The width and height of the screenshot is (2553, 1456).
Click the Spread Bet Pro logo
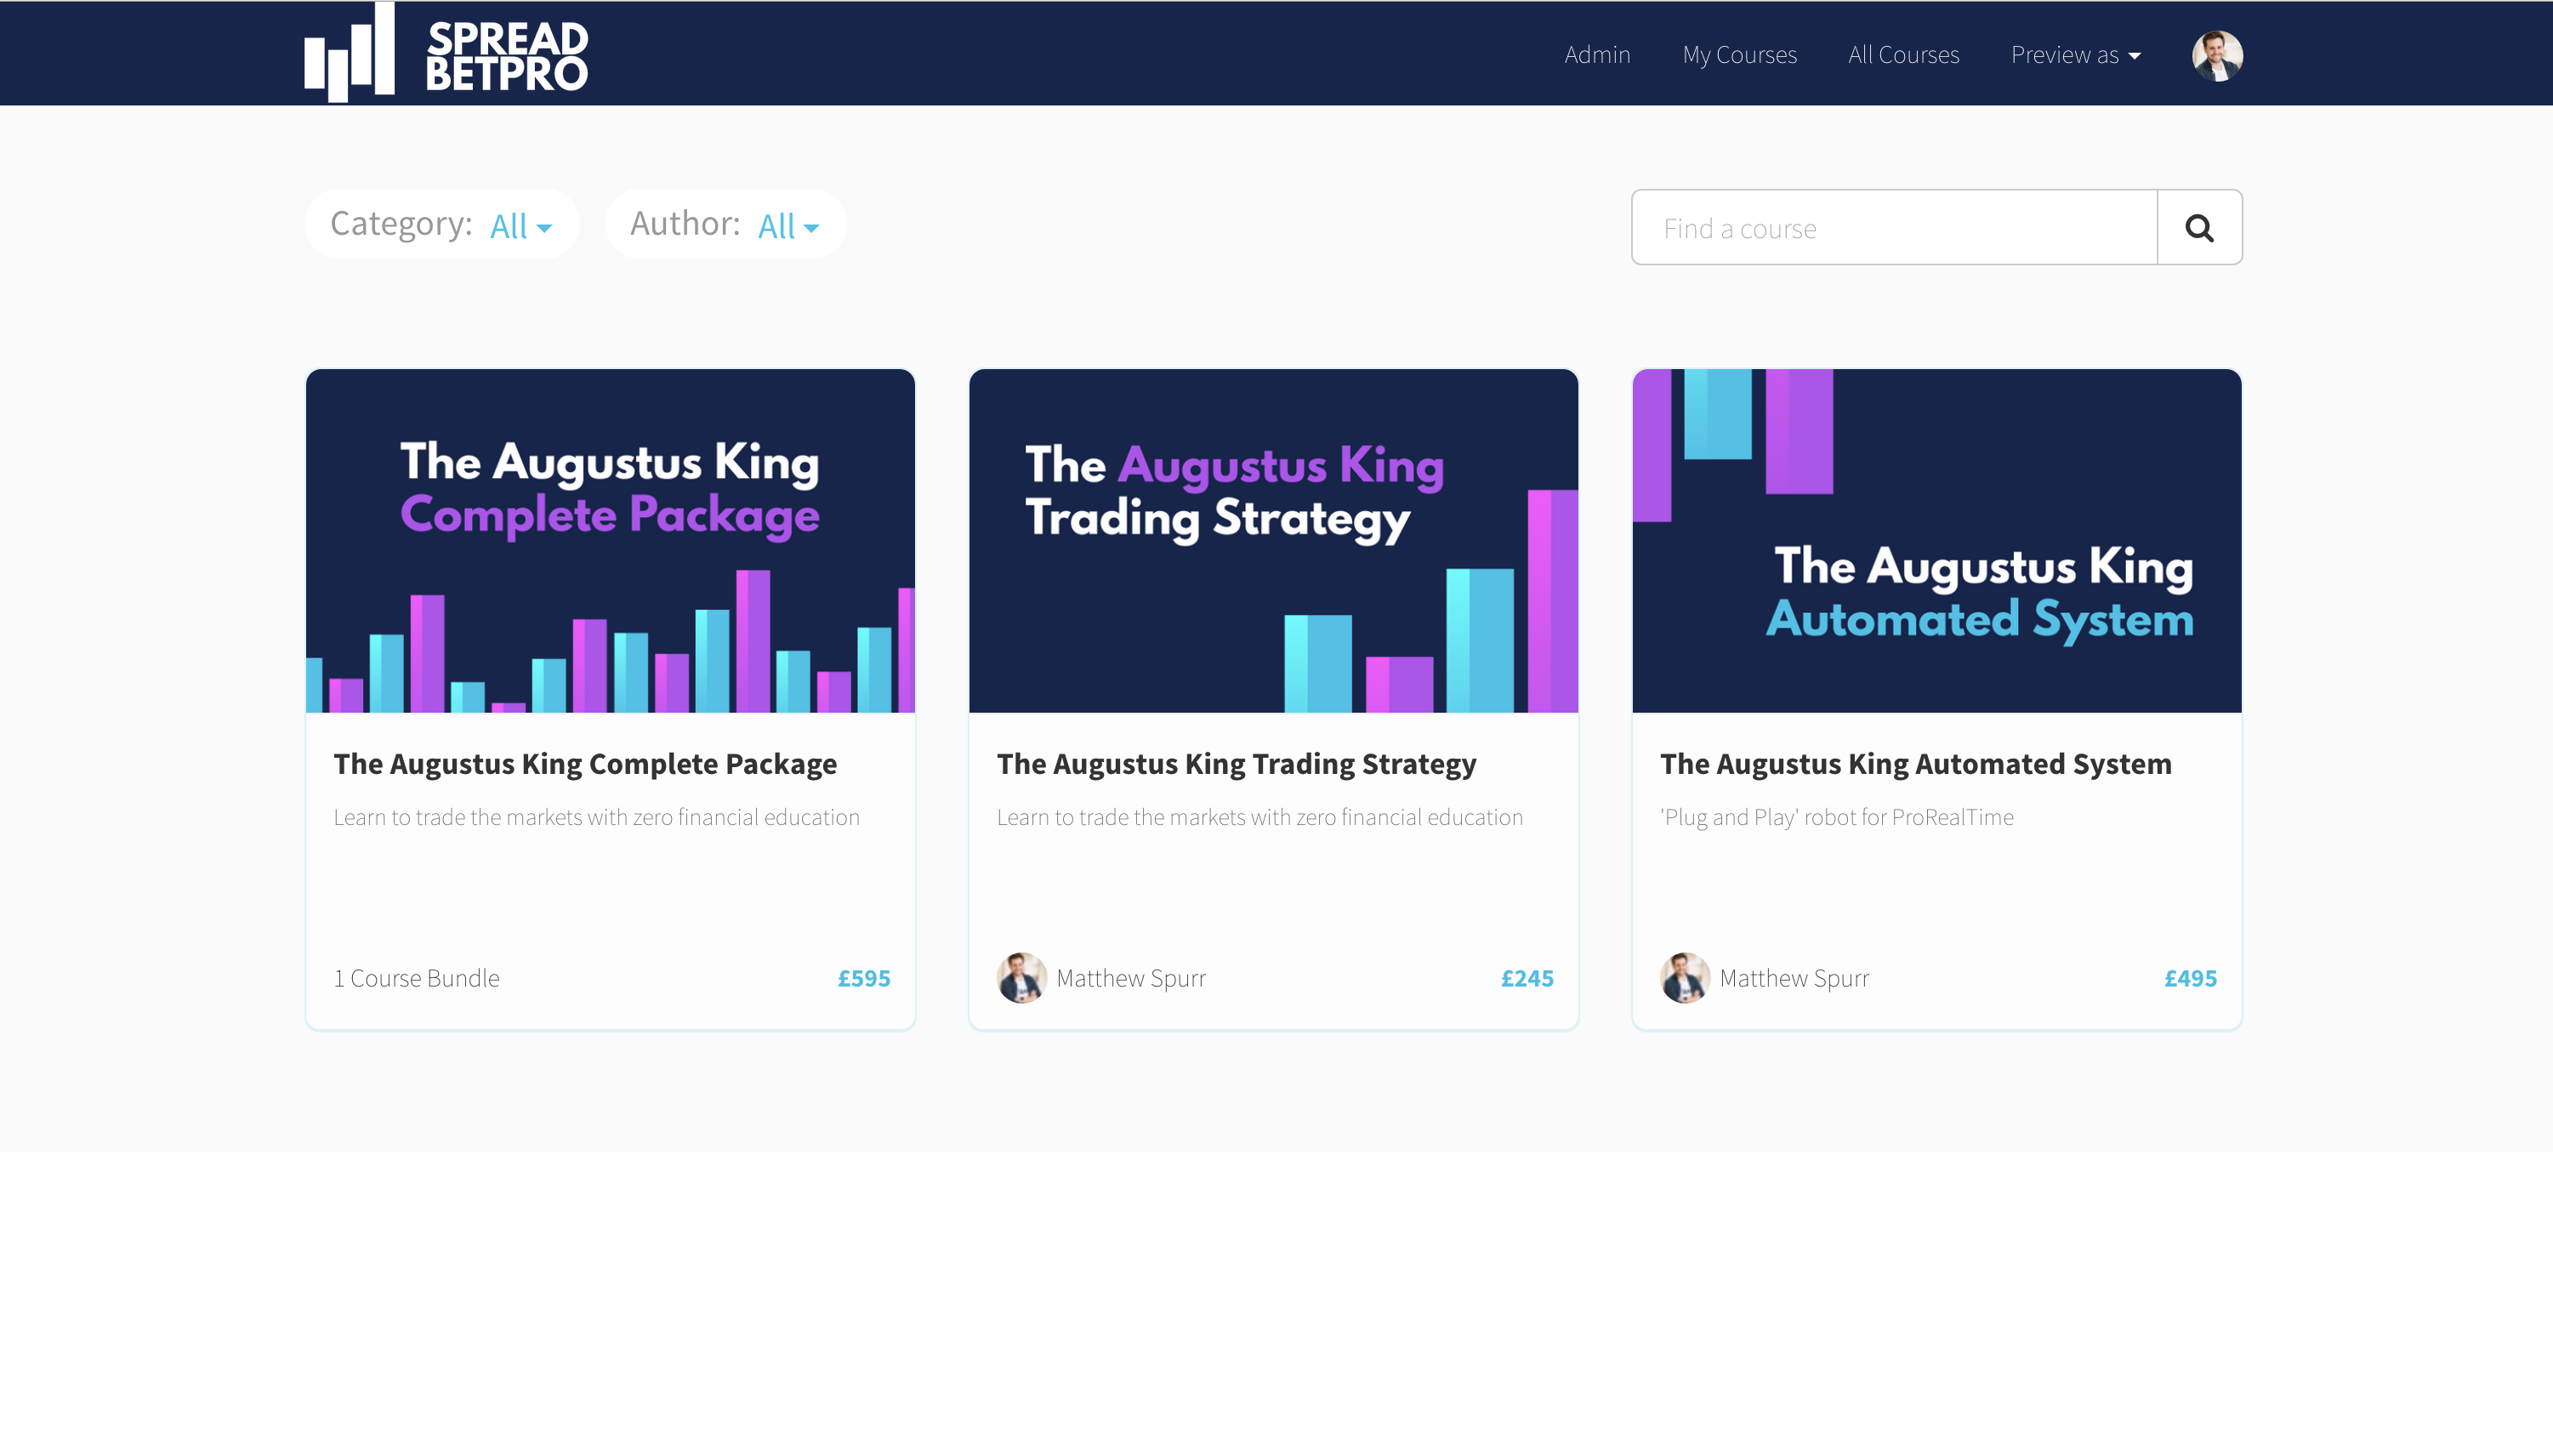(446, 54)
